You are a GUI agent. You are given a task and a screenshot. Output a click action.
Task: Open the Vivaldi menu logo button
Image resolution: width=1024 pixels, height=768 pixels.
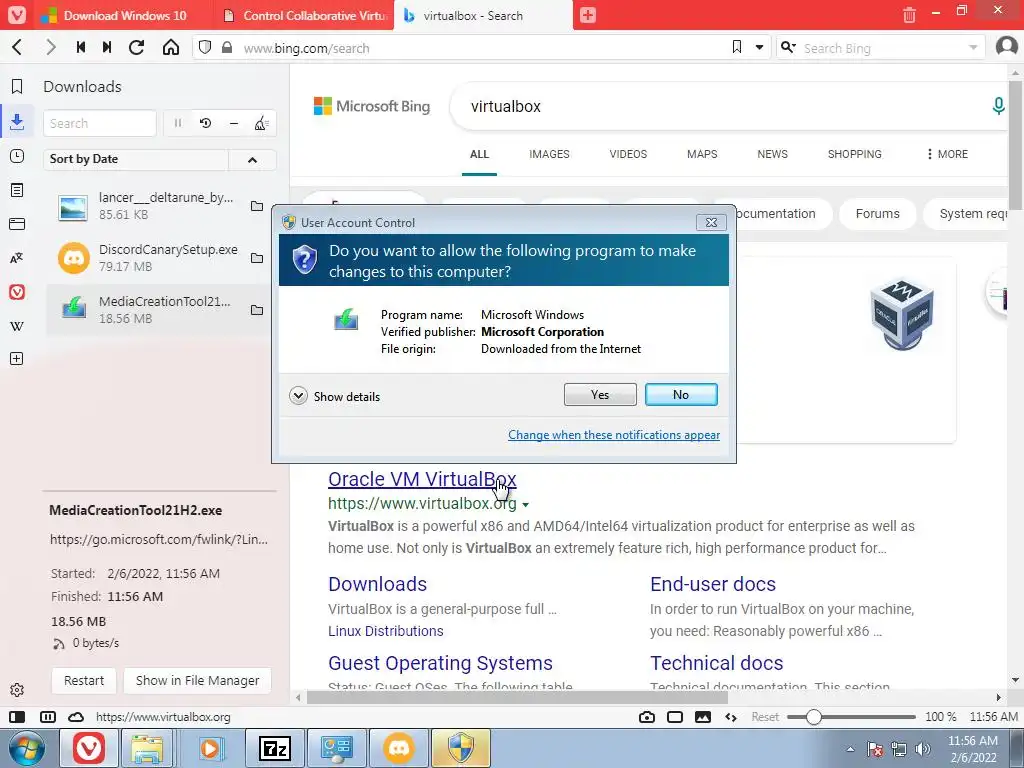coord(16,15)
